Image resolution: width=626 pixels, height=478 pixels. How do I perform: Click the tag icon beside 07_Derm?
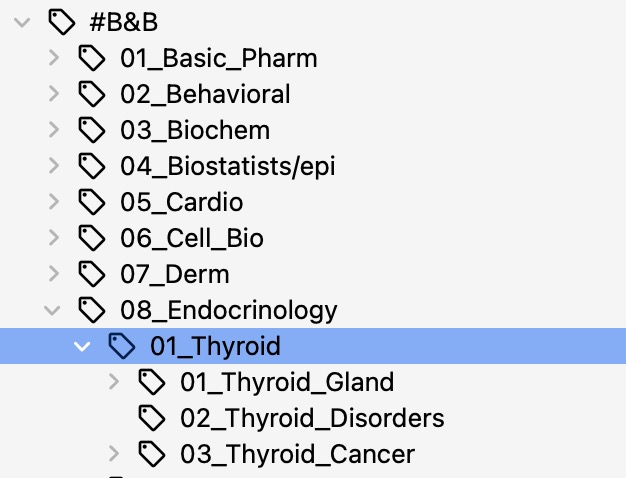(92, 274)
